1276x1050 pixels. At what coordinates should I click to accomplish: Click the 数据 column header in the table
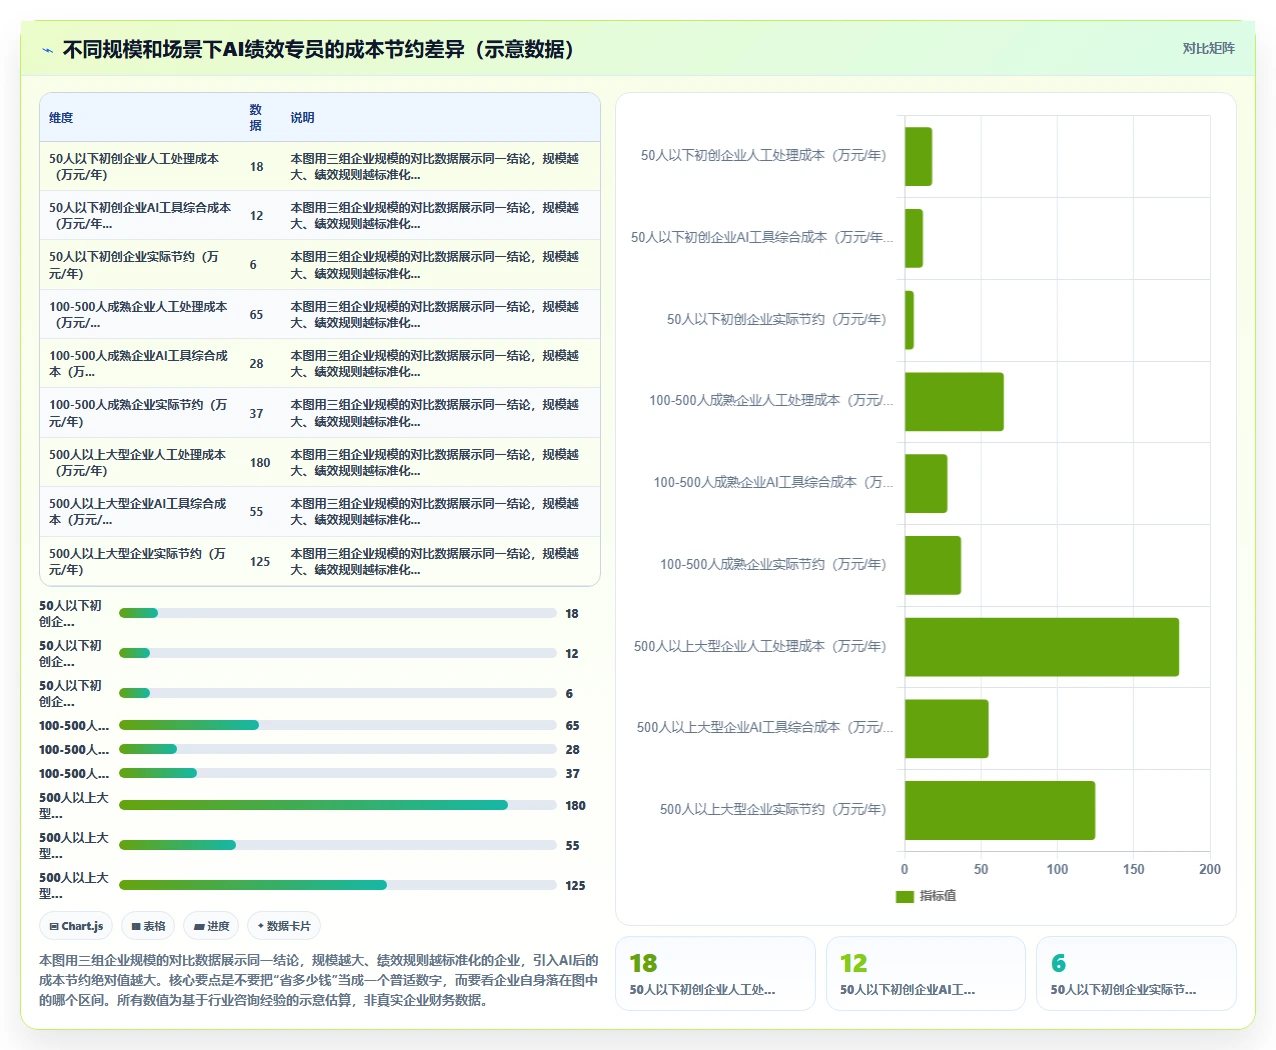click(x=256, y=117)
